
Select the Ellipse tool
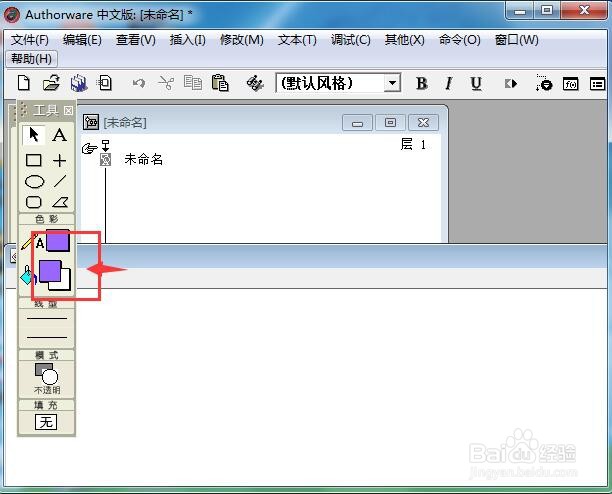point(34,181)
